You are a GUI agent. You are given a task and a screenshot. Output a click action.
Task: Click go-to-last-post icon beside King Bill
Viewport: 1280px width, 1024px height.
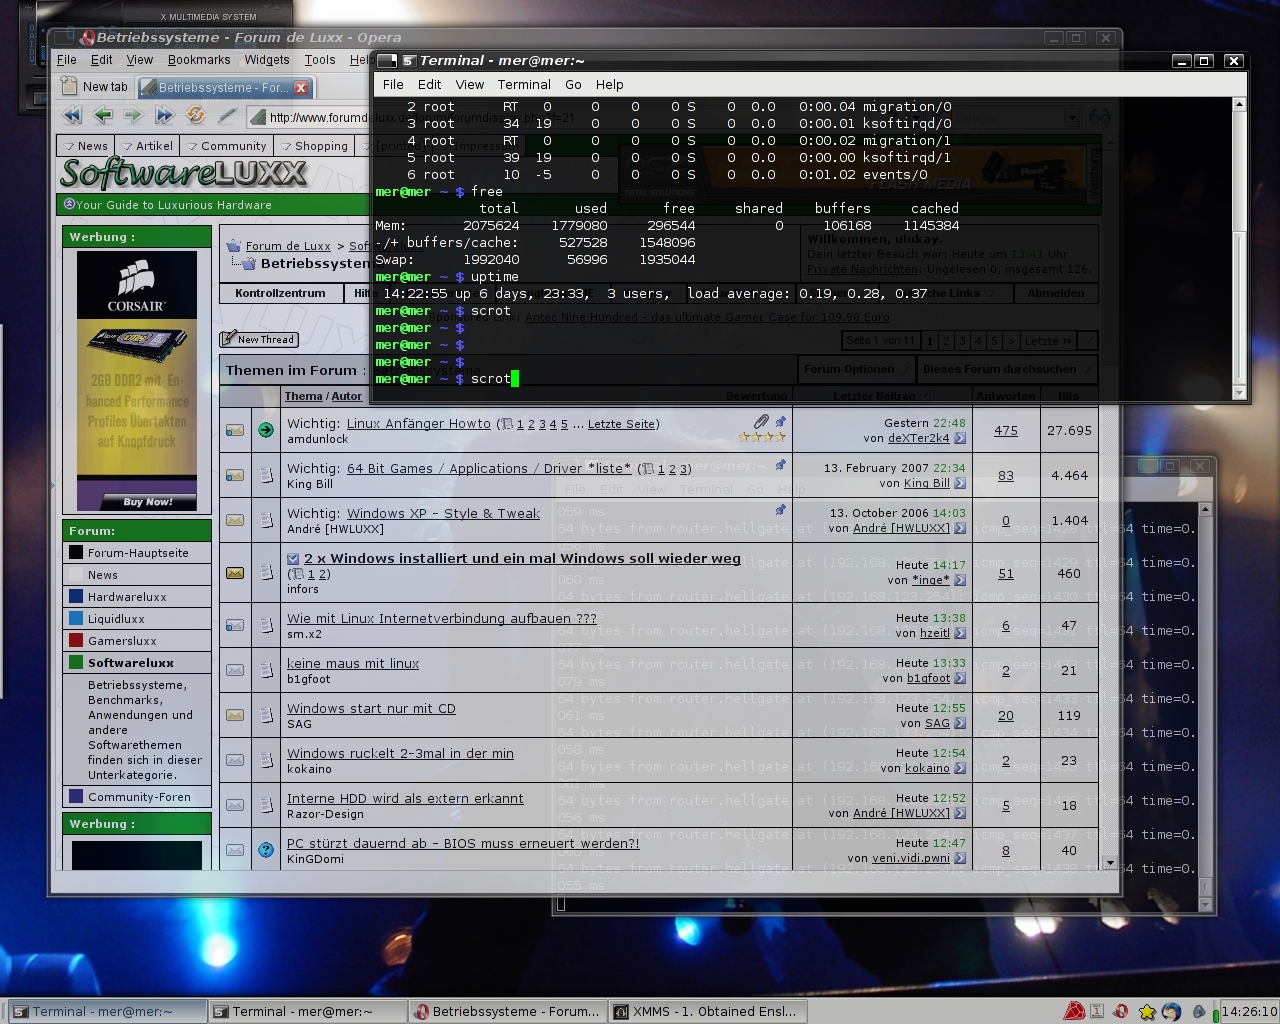coord(960,483)
